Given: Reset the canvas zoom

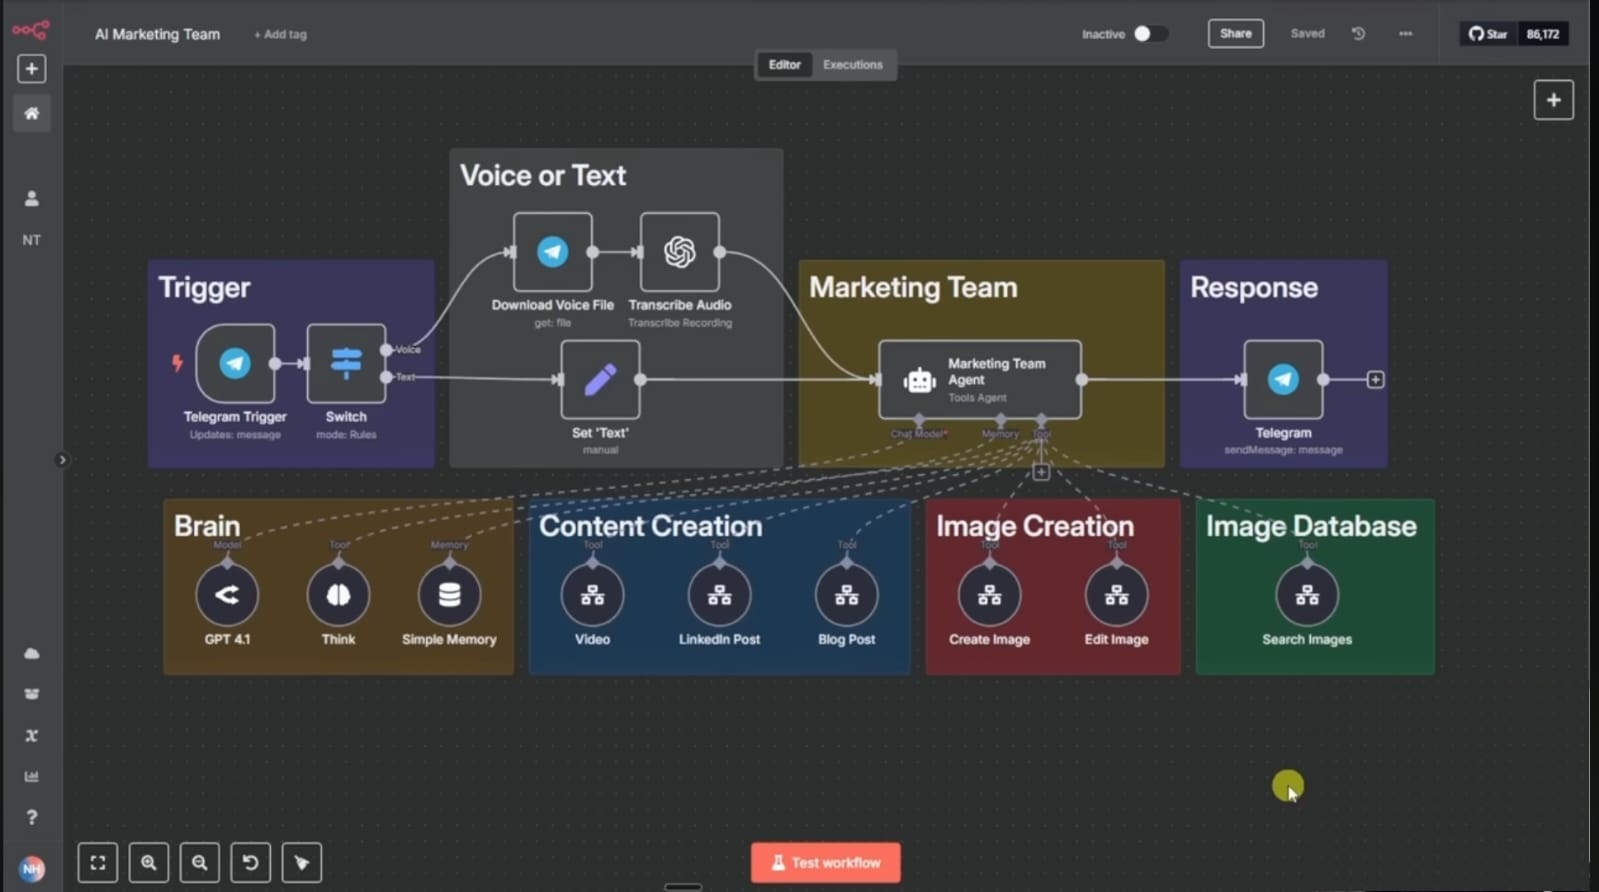Looking at the screenshot, I should pos(250,862).
